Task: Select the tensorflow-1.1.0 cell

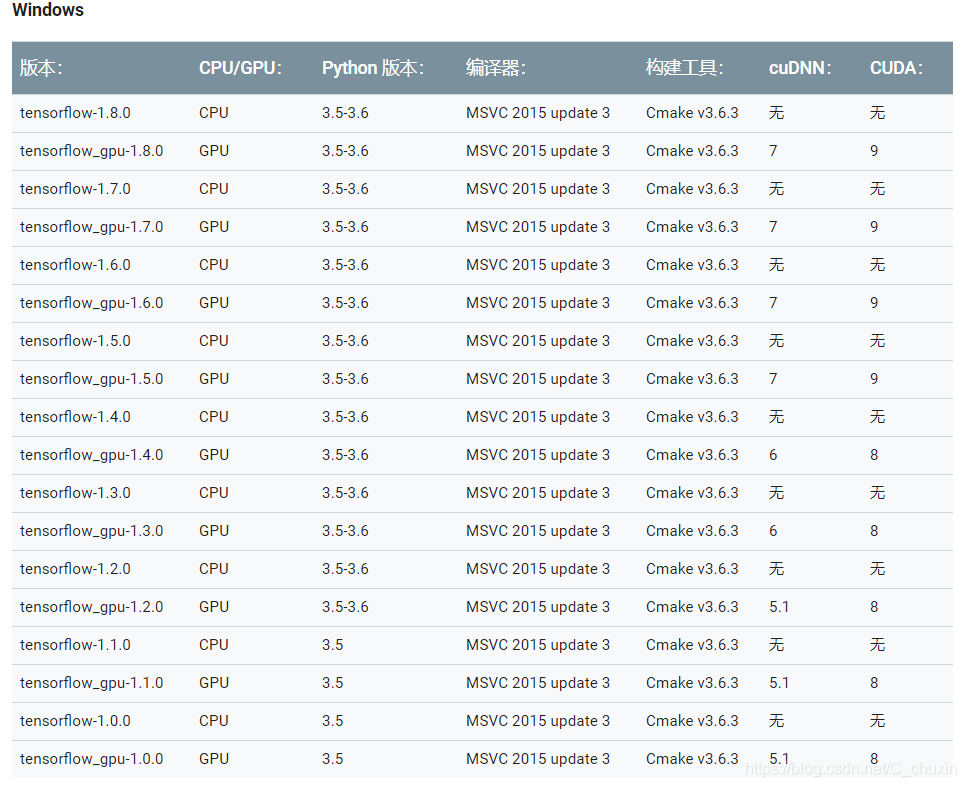Action: [x=75, y=645]
